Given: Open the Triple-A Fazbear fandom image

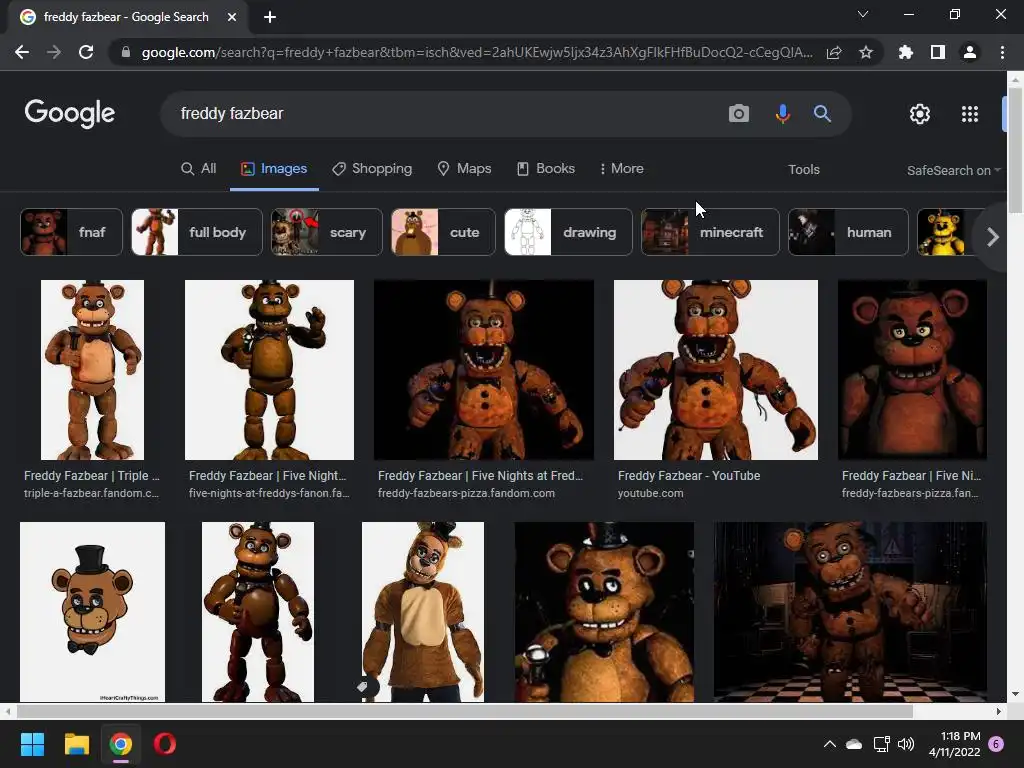Looking at the screenshot, I should (92, 370).
